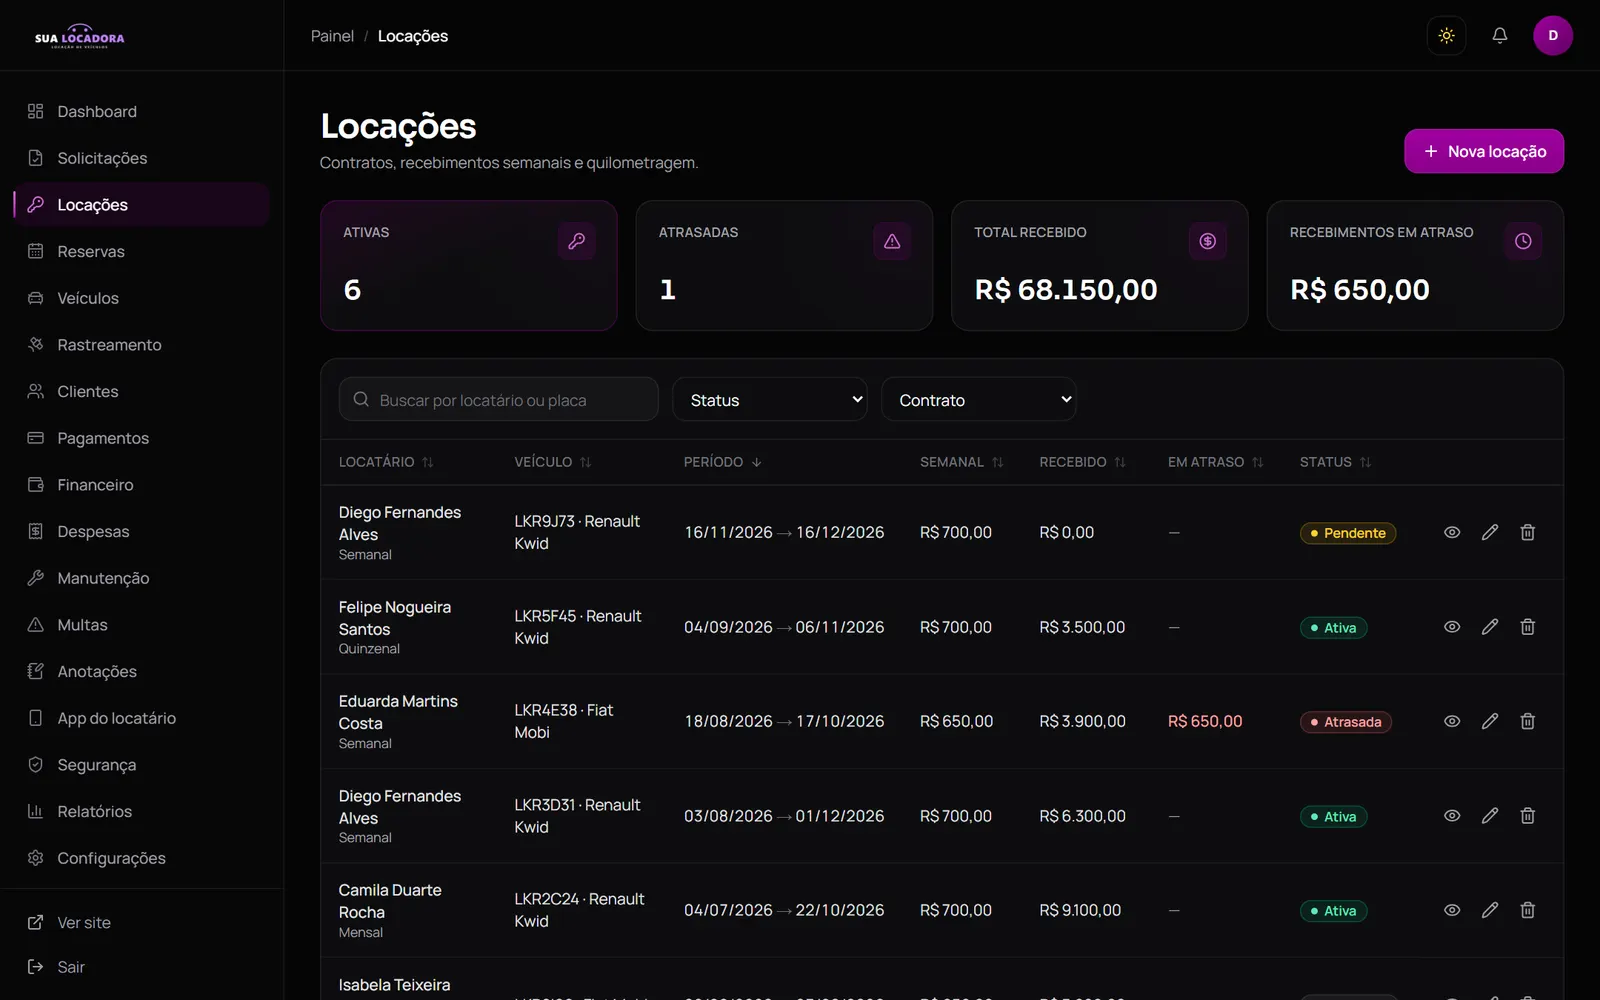
Task: Click the R$ 650,00 overdue amount in table
Action: 1205,722
